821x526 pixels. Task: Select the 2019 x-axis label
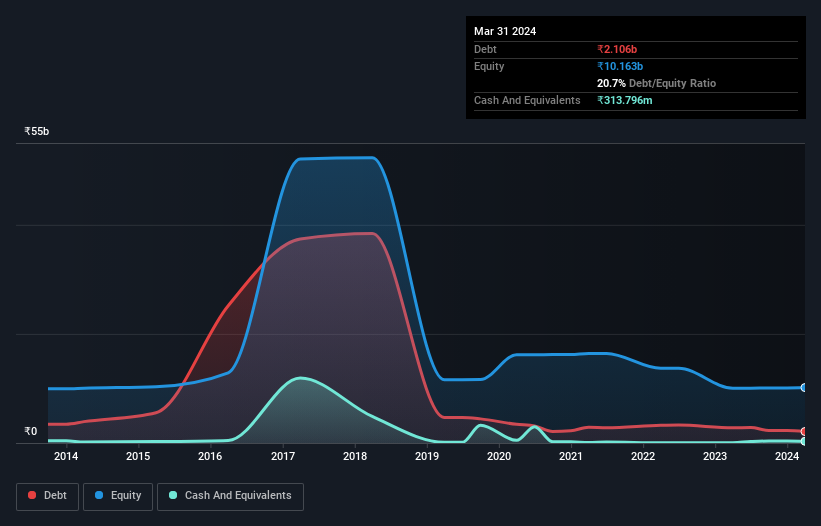[427, 456]
